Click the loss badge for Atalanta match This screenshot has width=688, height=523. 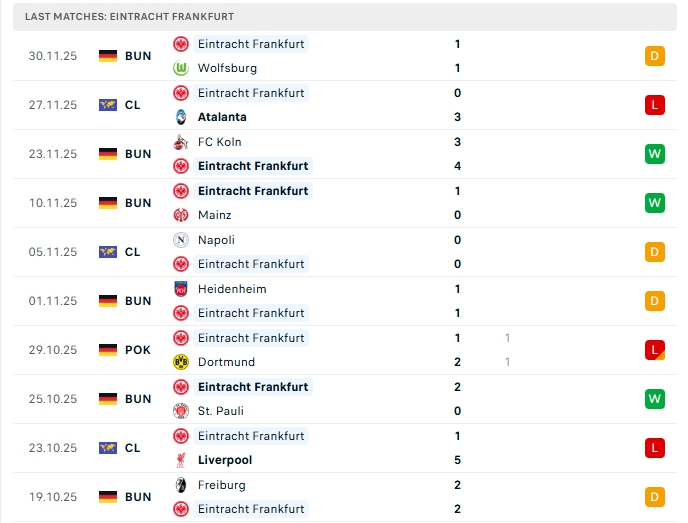click(655, 105)
